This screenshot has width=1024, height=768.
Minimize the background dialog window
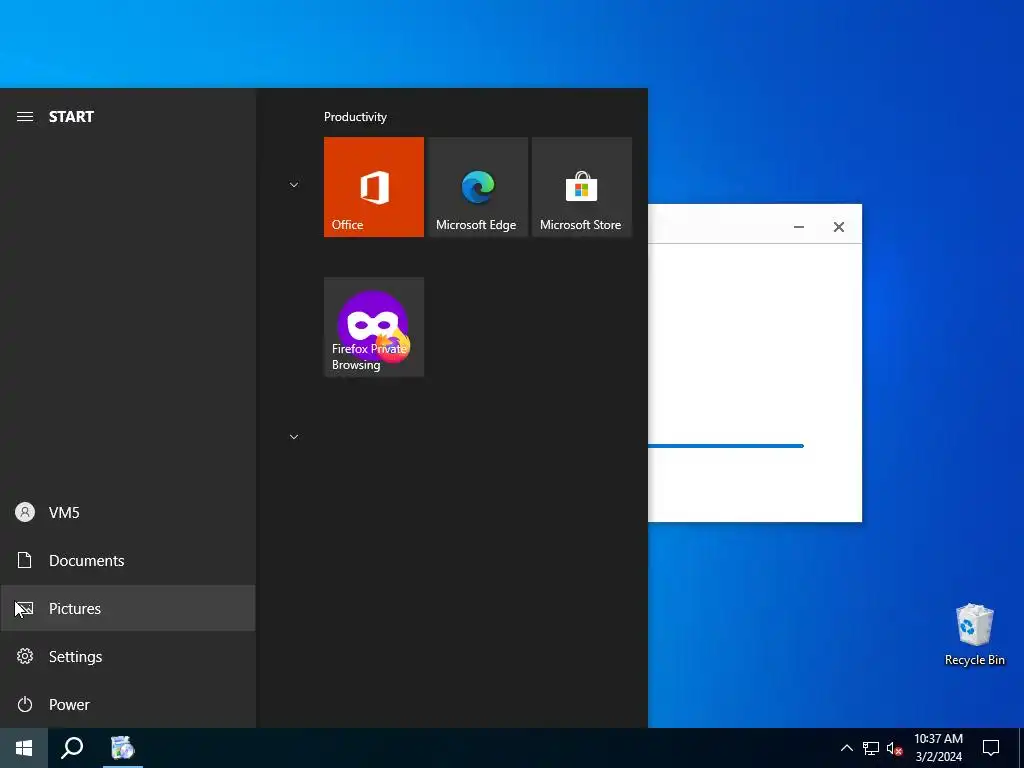(799, 227)
